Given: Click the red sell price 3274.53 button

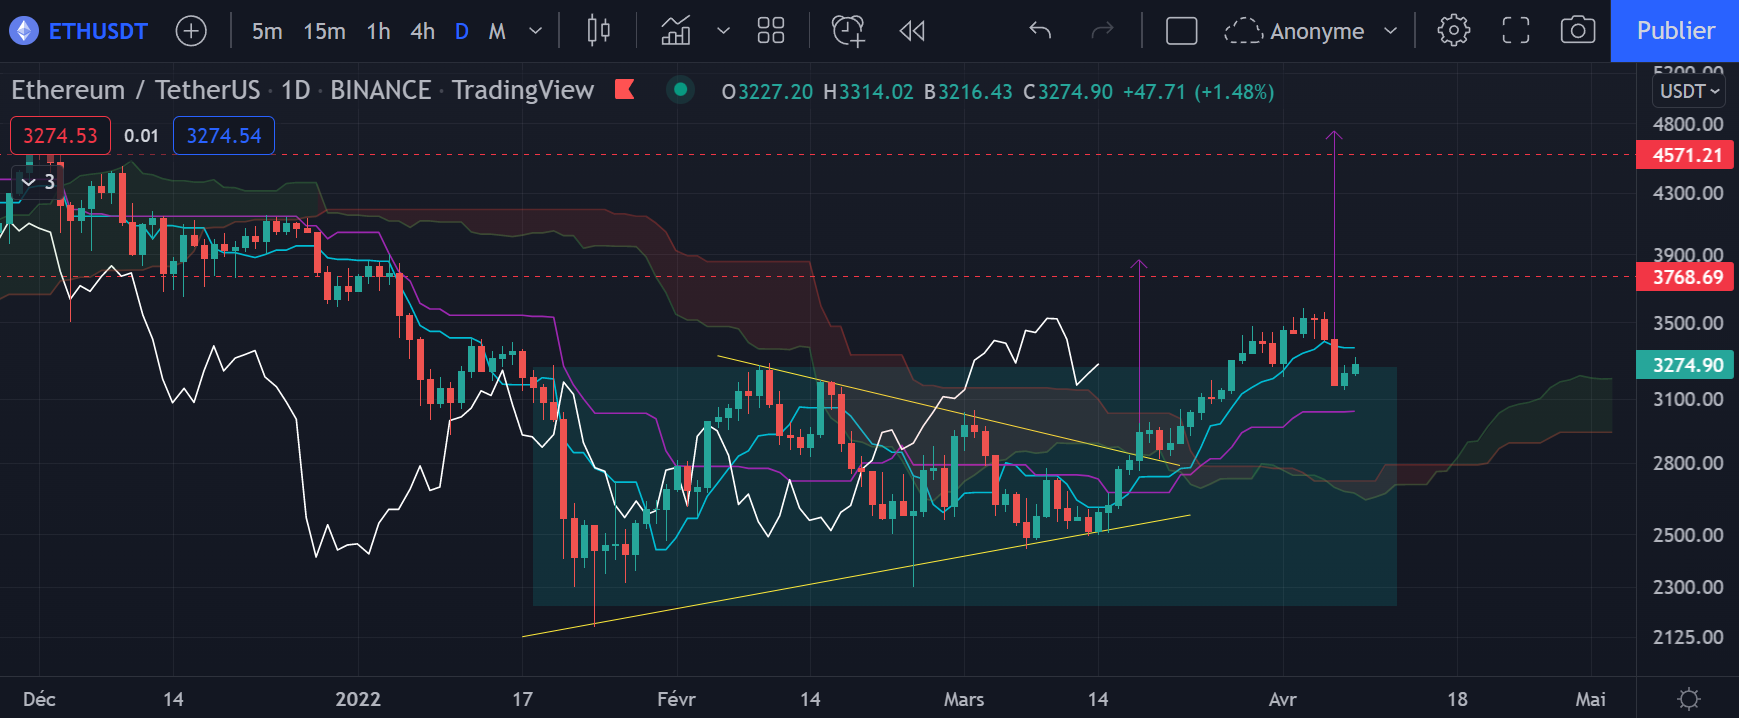Looking at the screenshot, I should (x=60, y=136).
